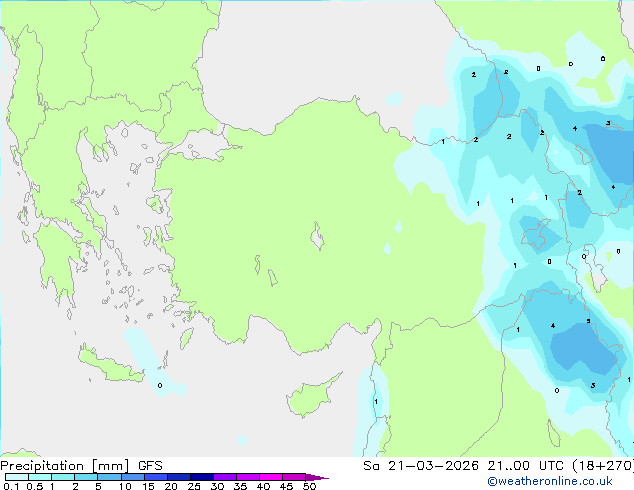The height and width of the screenshot is (490, 634).
Task: Pick the 2–5 mm legend swatch
Action: [86, 477]
